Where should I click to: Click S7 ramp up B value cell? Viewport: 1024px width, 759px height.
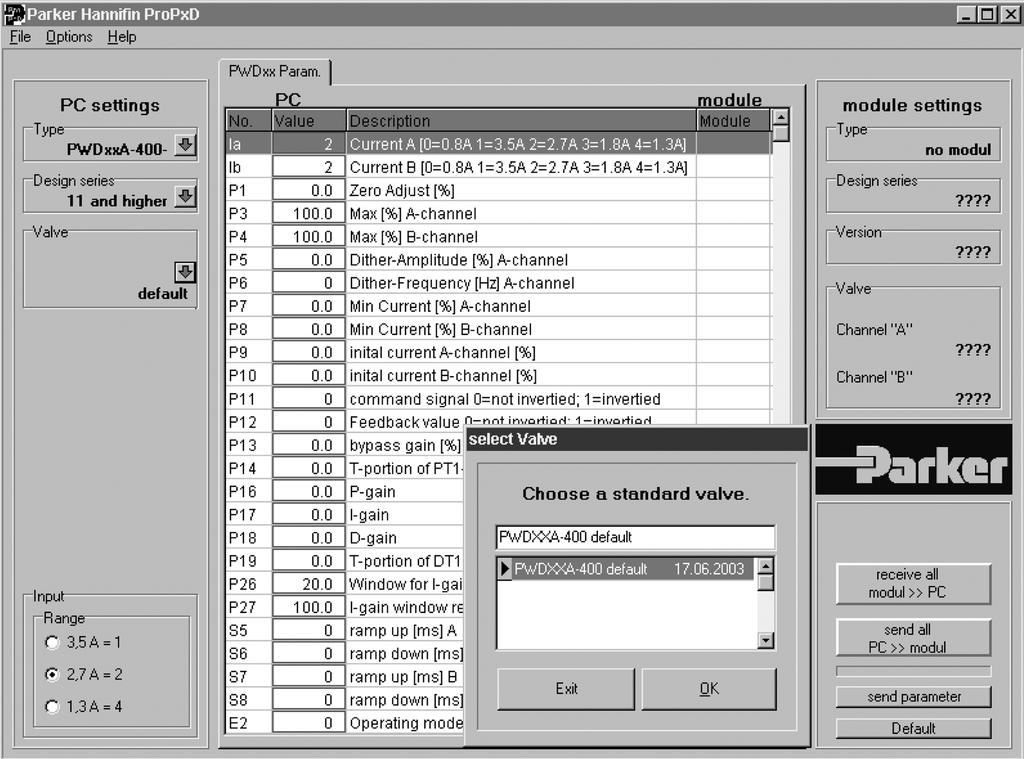[308, 677]
